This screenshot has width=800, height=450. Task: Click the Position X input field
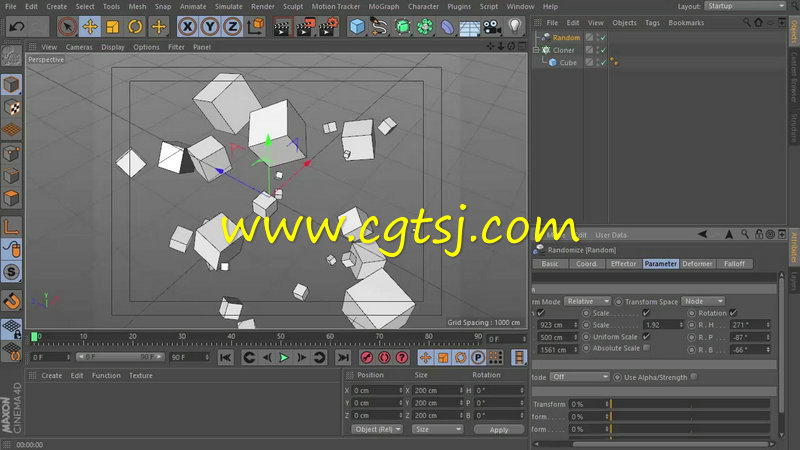tap(378, 390)
